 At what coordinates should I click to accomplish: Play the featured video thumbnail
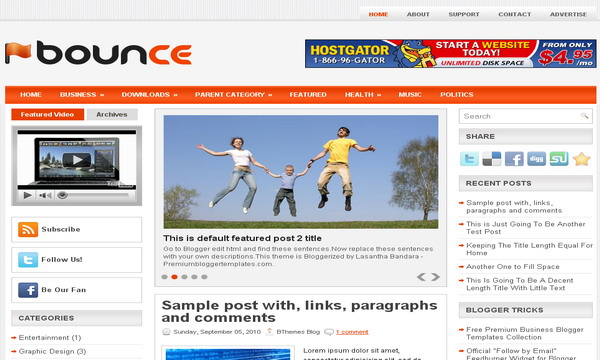[77, 160]
